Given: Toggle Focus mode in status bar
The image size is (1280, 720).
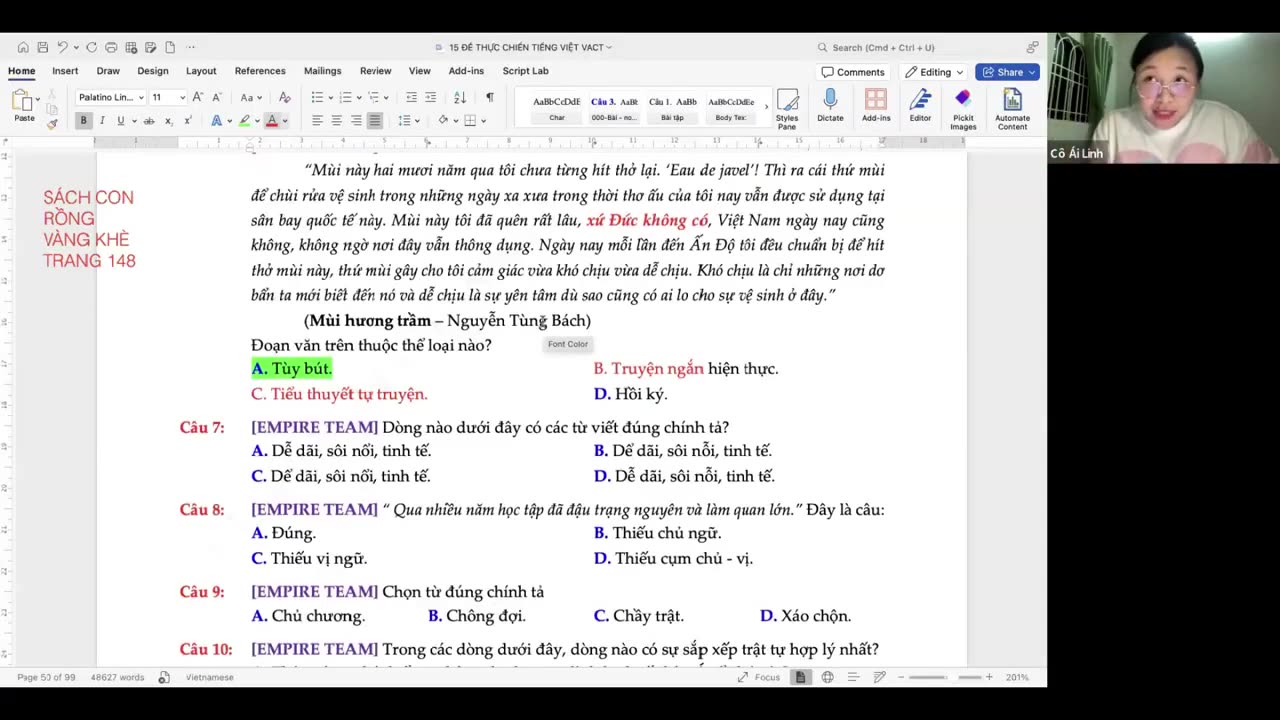Looking at the screenshot, I should tap(759, 677).
